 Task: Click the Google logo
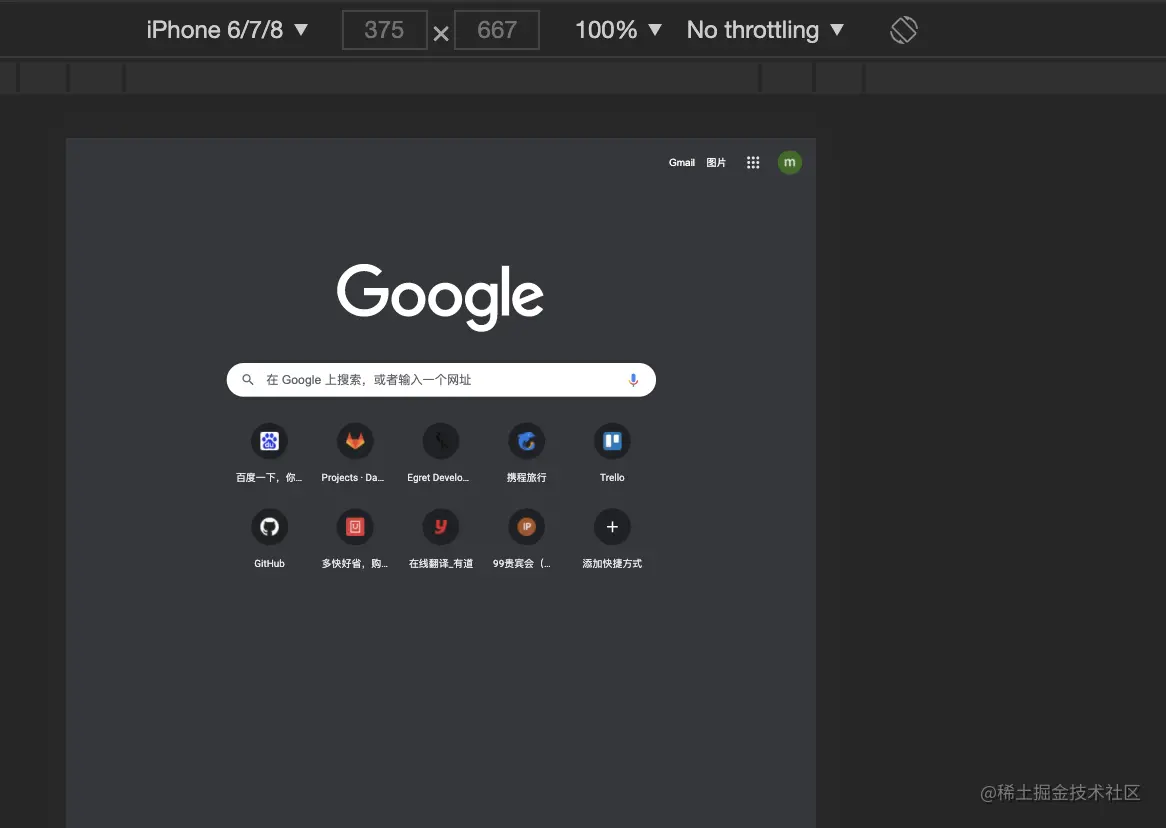pyautogui.click(x=440, y=296)
